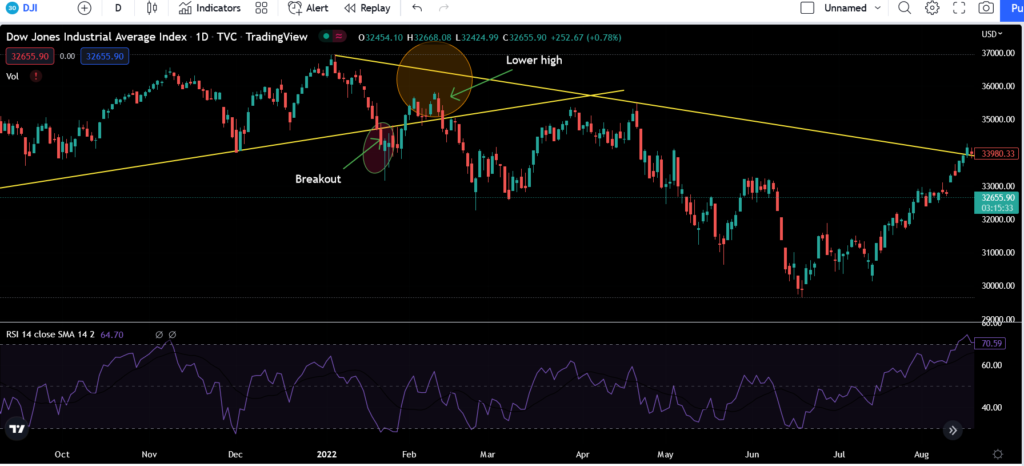
Task: Change the D time interval
Action: 118,8
